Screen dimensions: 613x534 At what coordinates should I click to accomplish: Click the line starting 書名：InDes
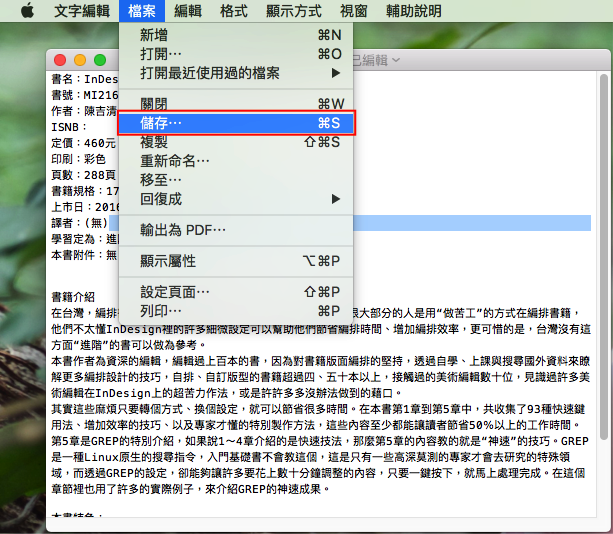85,79
